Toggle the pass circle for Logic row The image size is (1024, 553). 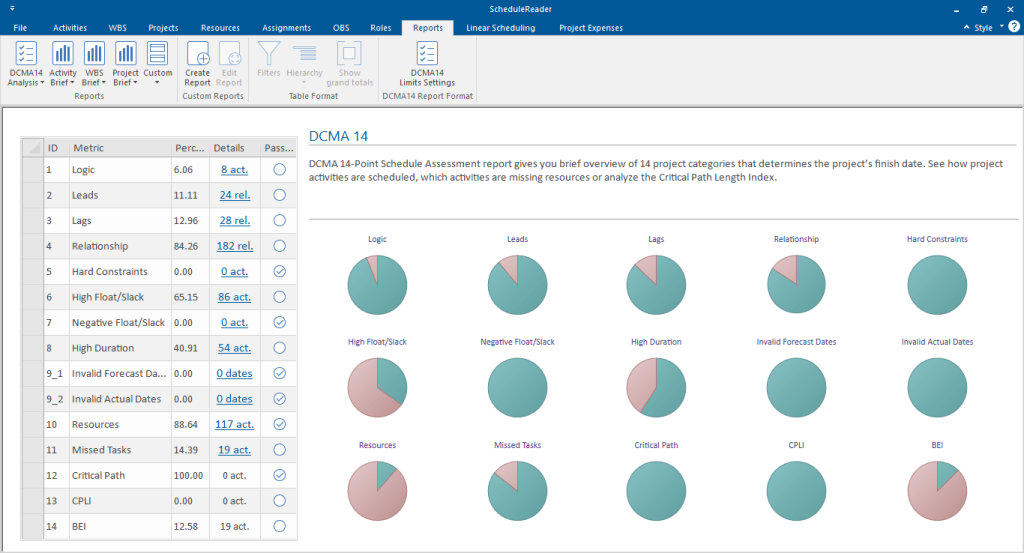click(280, 170)
